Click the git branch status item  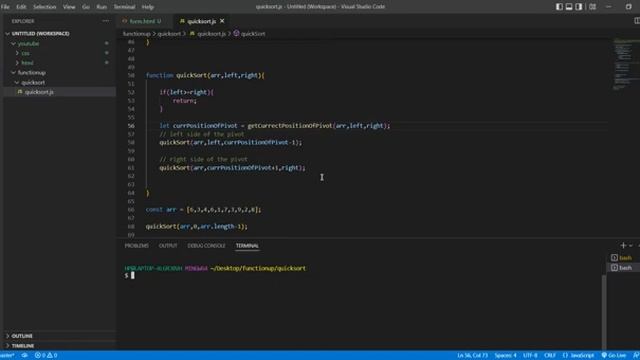click(7, 356)
